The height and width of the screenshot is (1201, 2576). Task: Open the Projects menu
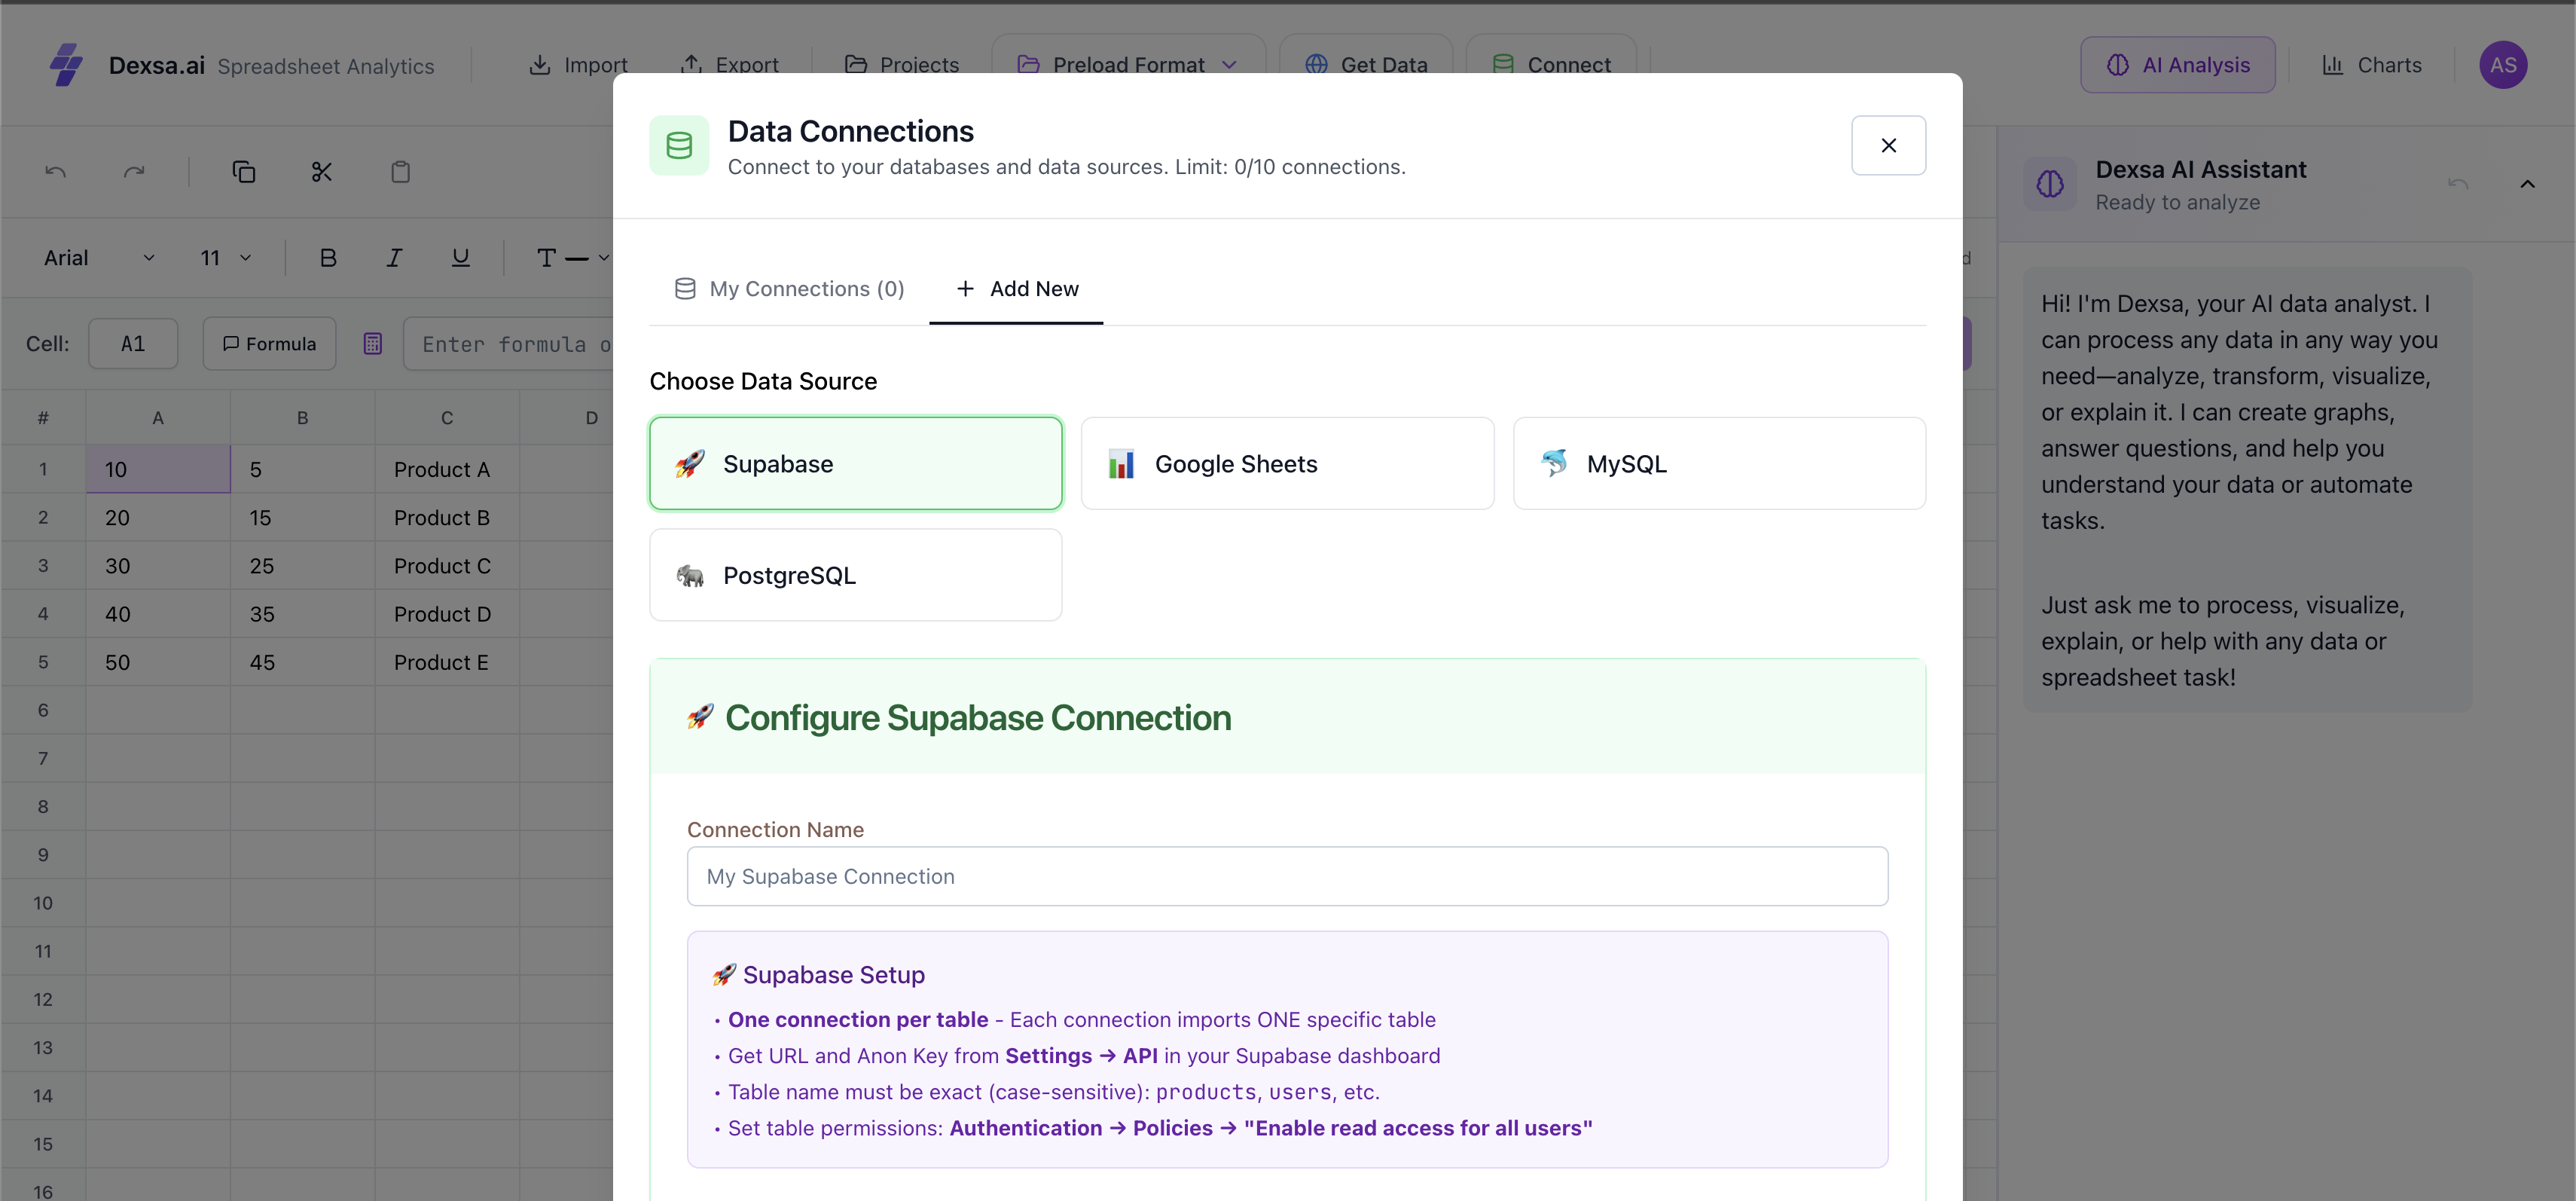pos(902,65)
